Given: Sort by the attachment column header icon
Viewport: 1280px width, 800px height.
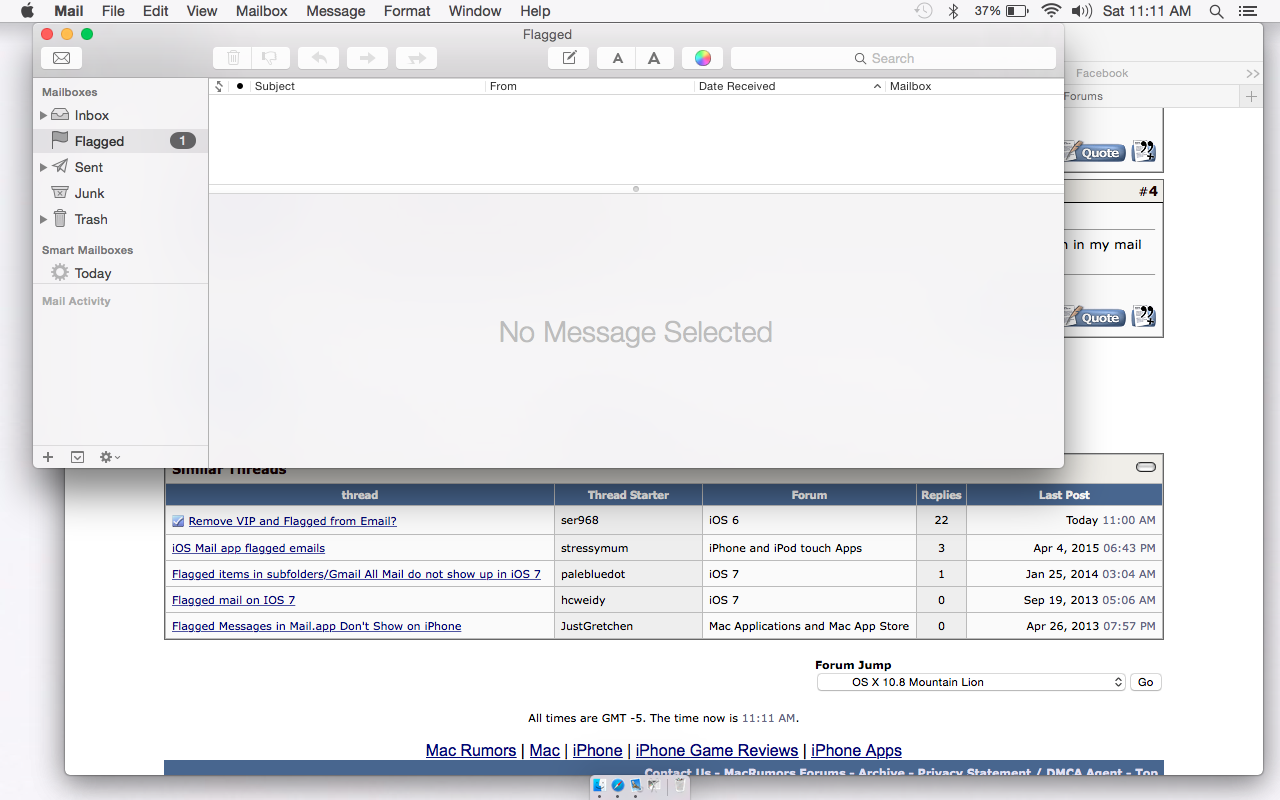Looking at the screenshot, I should click(x=220, y=86).
